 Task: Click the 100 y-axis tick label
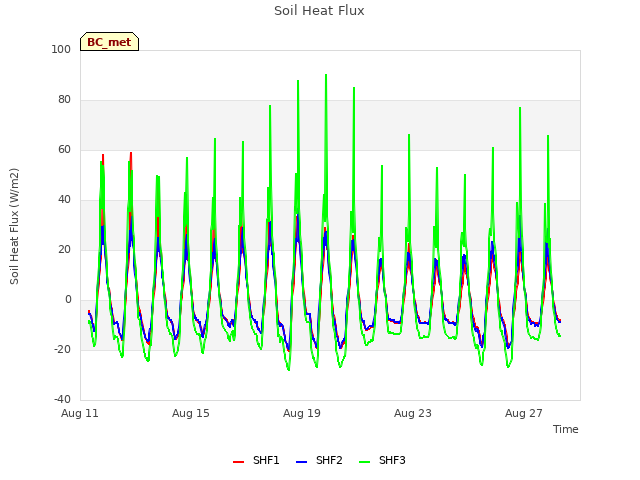[x=61, y=49]
